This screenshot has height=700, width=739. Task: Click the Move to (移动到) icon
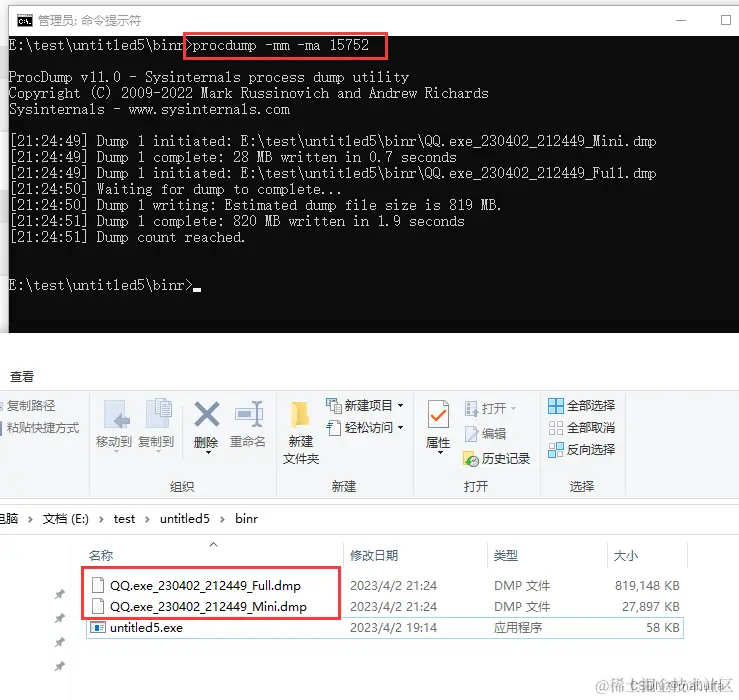point(115,414)
